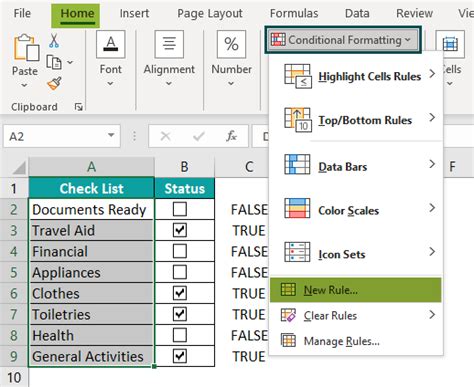The width and height of the screenshot is (474, 387).
Task: Check the Health status checkbox
Action: pos(180,335)
